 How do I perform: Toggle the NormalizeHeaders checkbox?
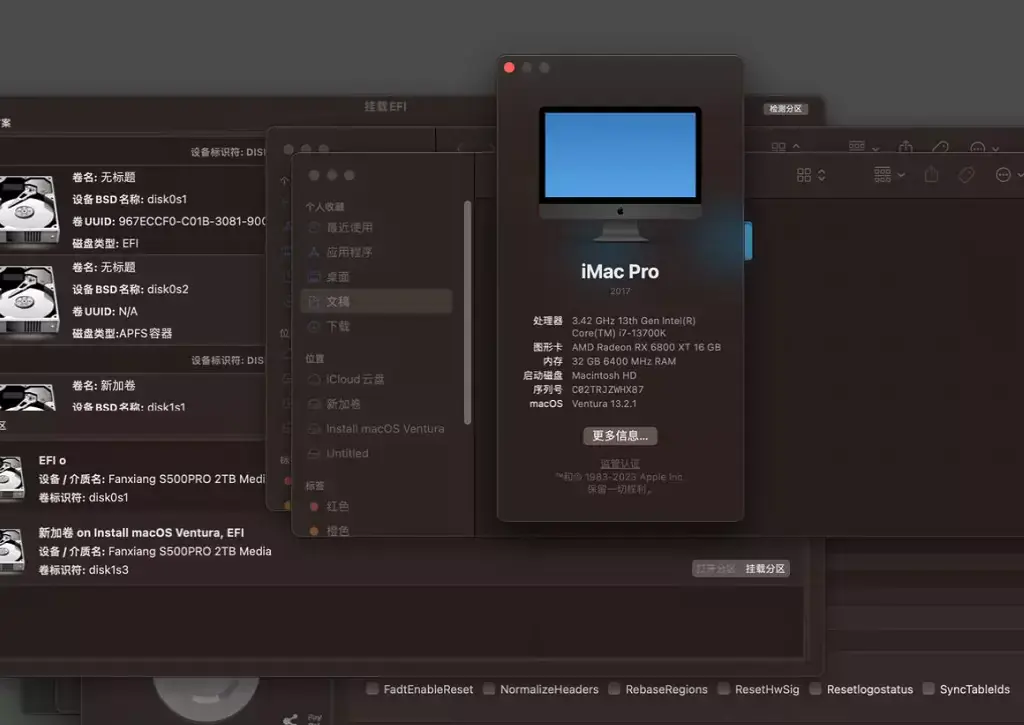pyautogui.click(x=488, y=688)
